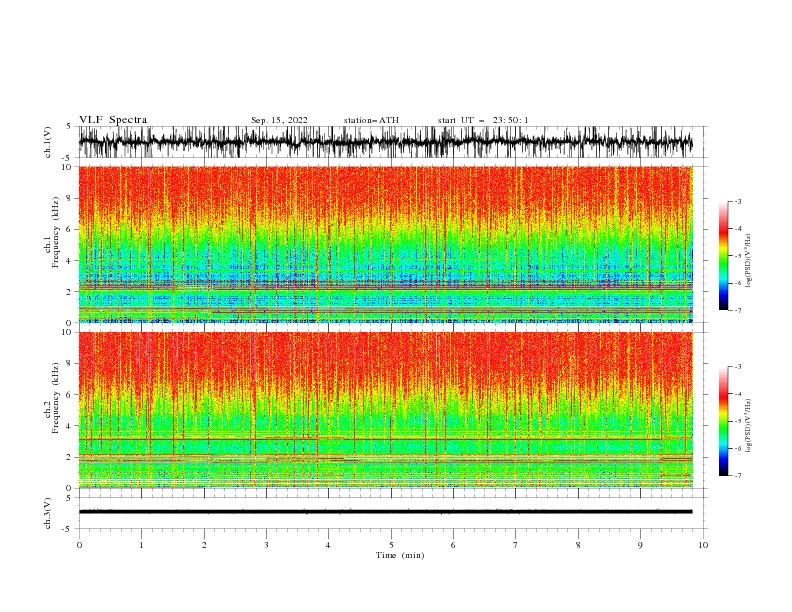Click the lower 'log(PSD)(V²/Hz)' colorbar label
Viewport: 792px width, 612px height.
coord(749,426)
